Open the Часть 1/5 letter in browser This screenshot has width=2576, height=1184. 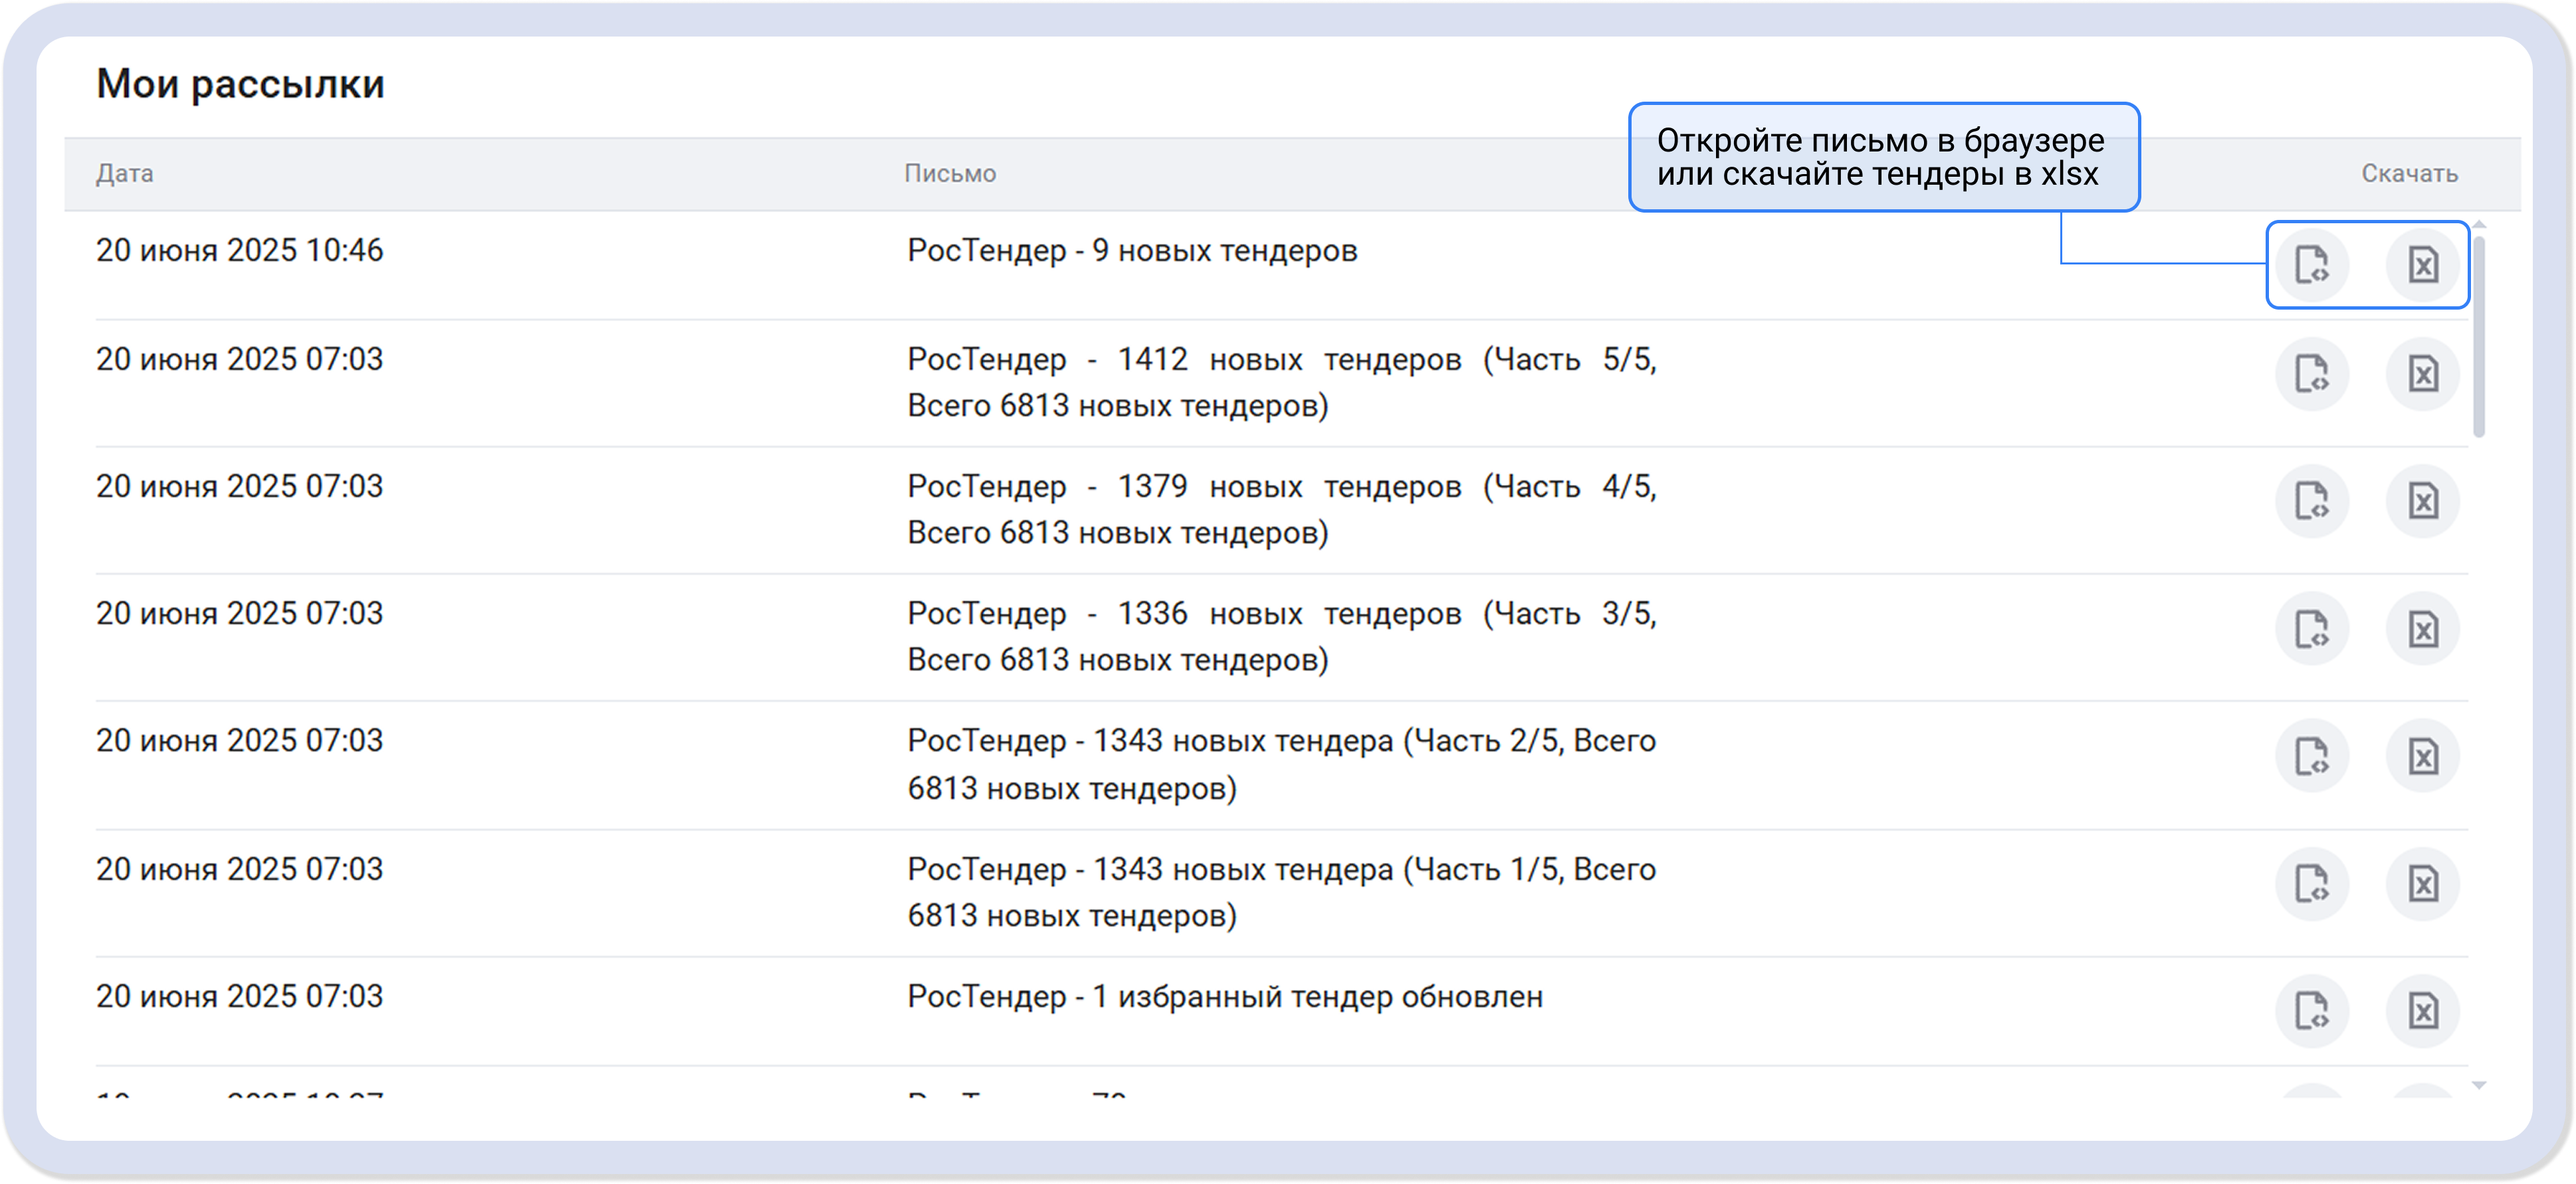pyautogui.click(x=2311, y=884)
